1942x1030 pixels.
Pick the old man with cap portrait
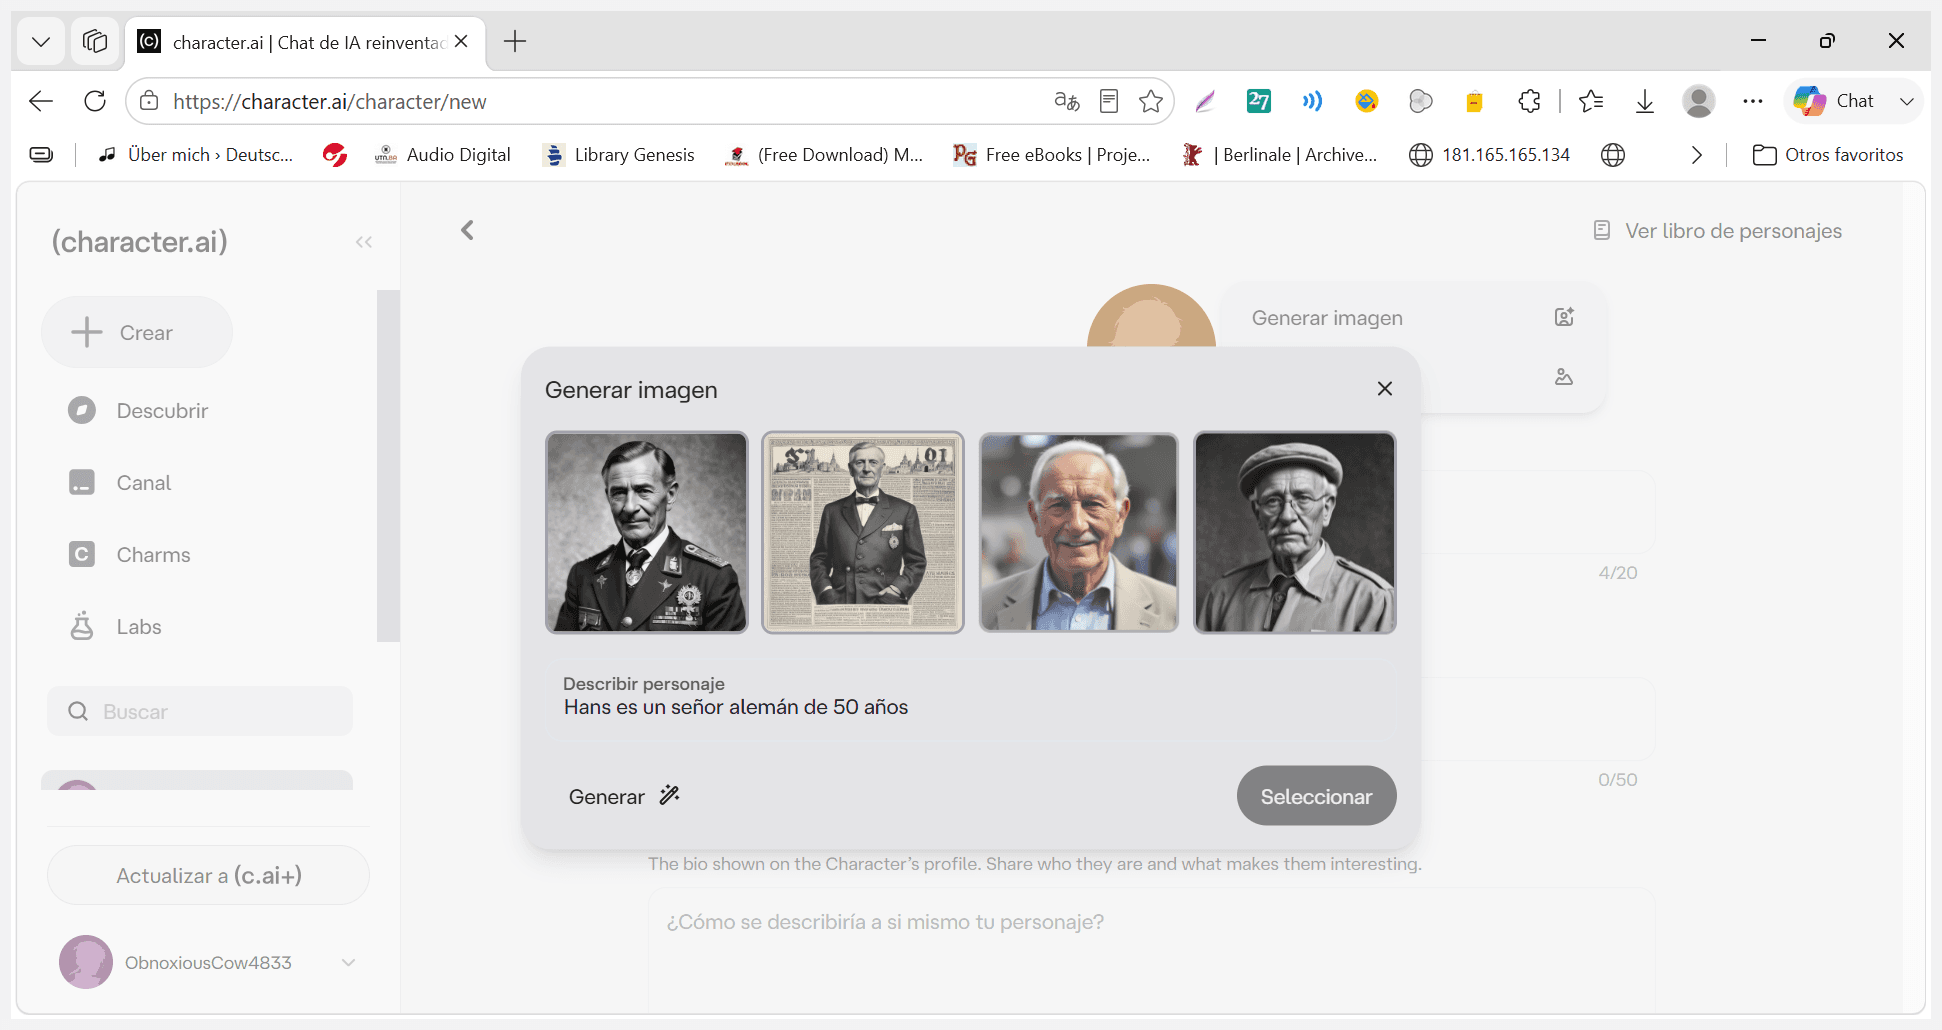pyautogui.click(x=1295, y=532)
